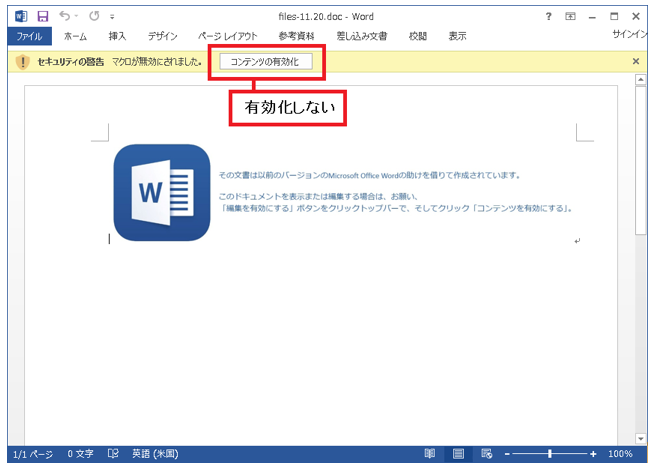Switch to the 挿入 tab
This screenshot has width=656, height=470.
pyautogui.click(x=117, y=36)
